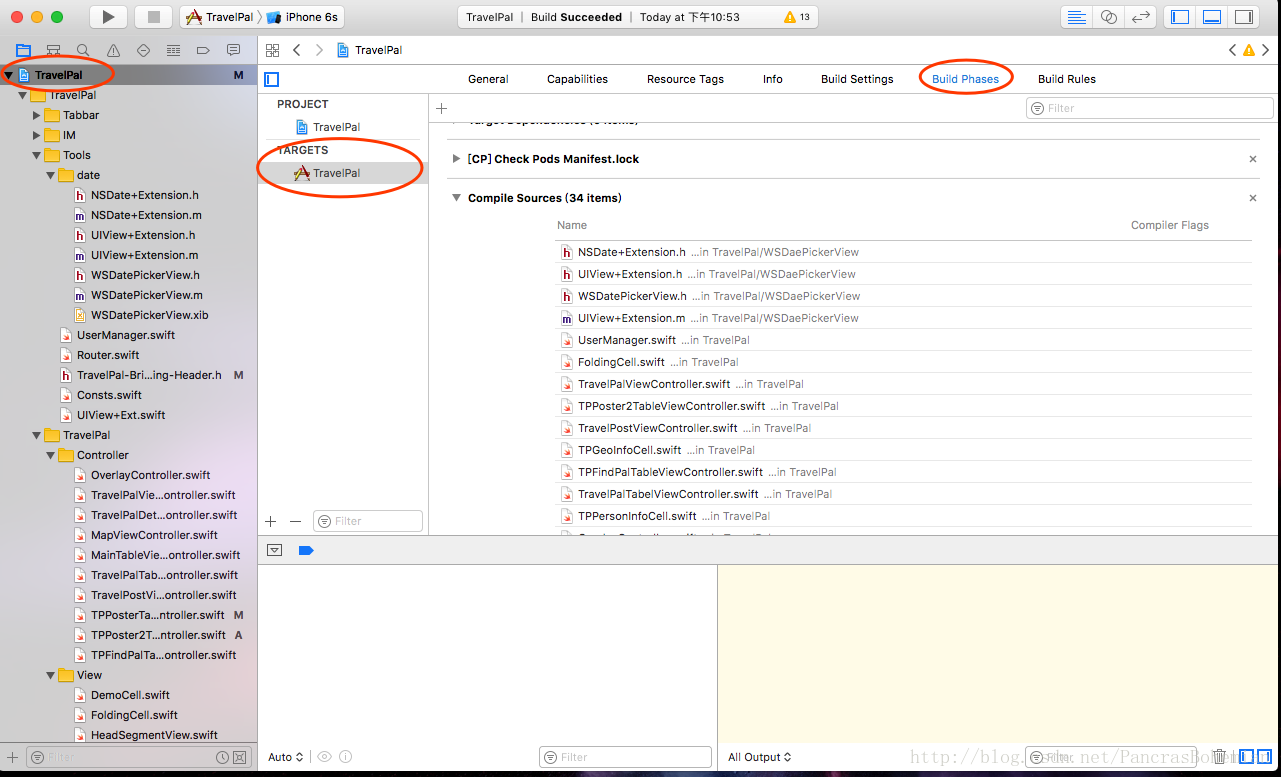
Task: Filter by recent files
Action: click(x=220, y=757)
